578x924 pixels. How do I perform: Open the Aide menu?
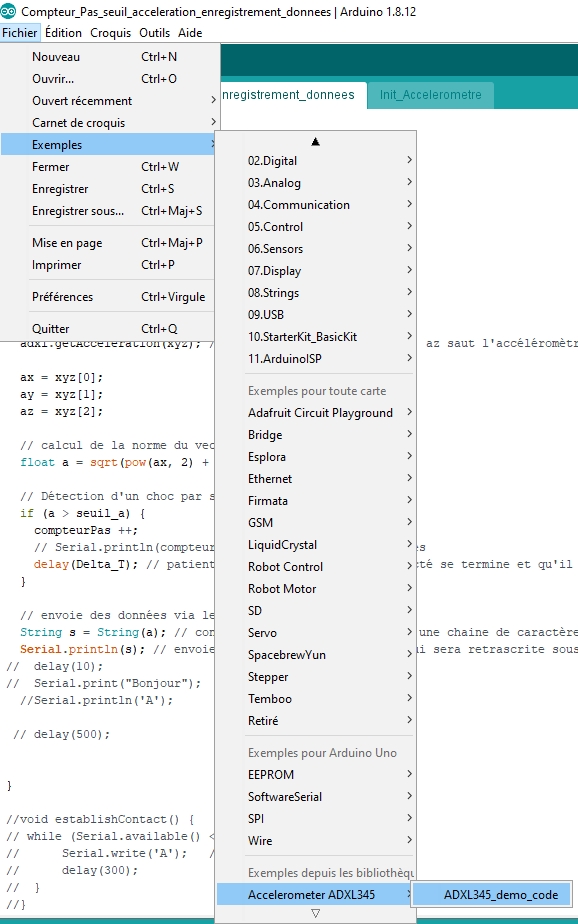click(x=190, y=33)
